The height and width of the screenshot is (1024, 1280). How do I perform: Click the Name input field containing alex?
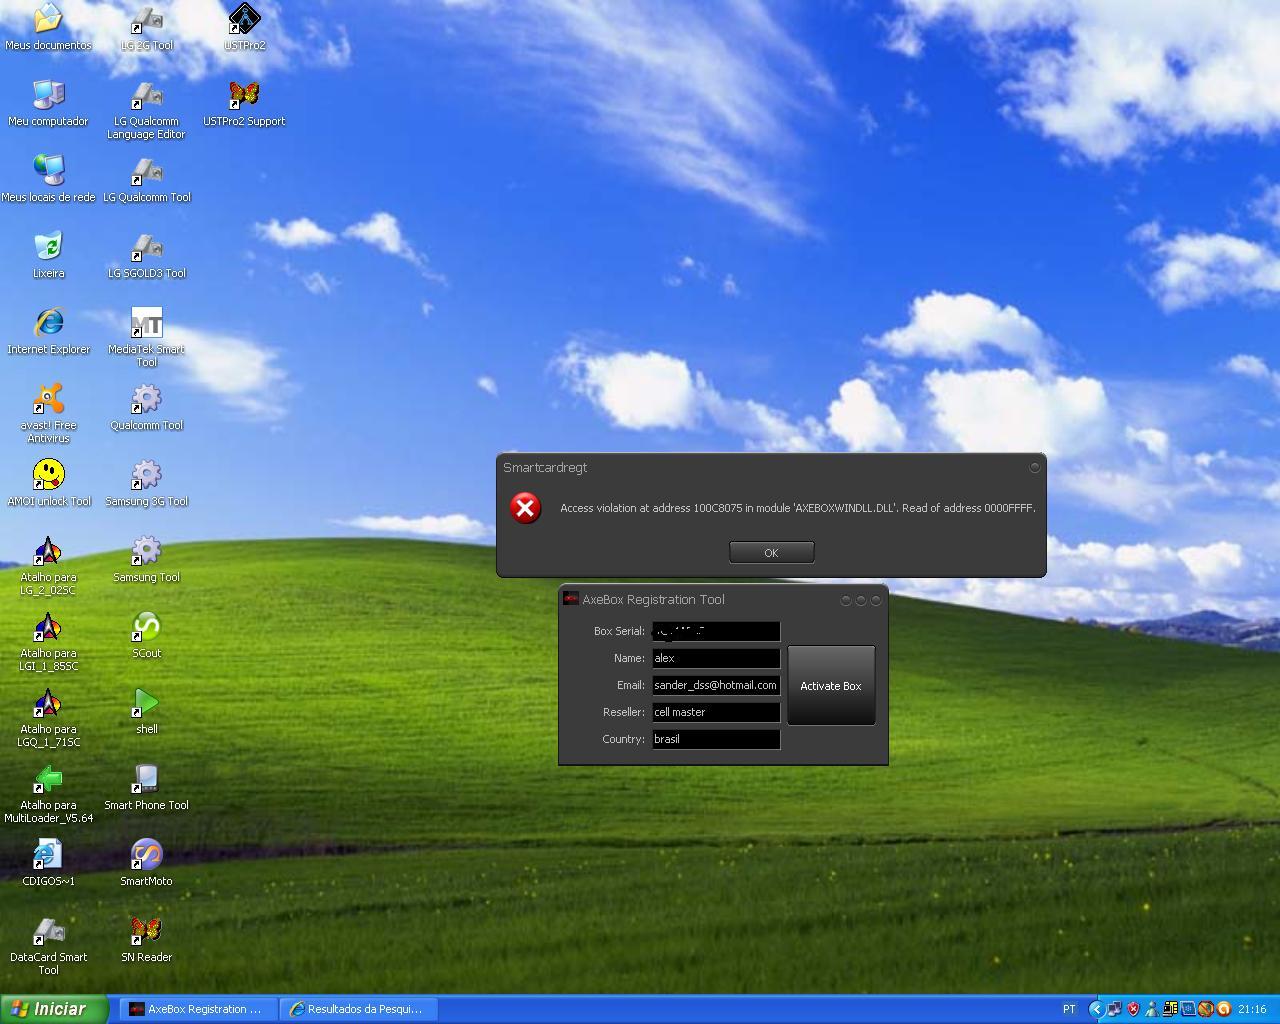tap(715, 658)
